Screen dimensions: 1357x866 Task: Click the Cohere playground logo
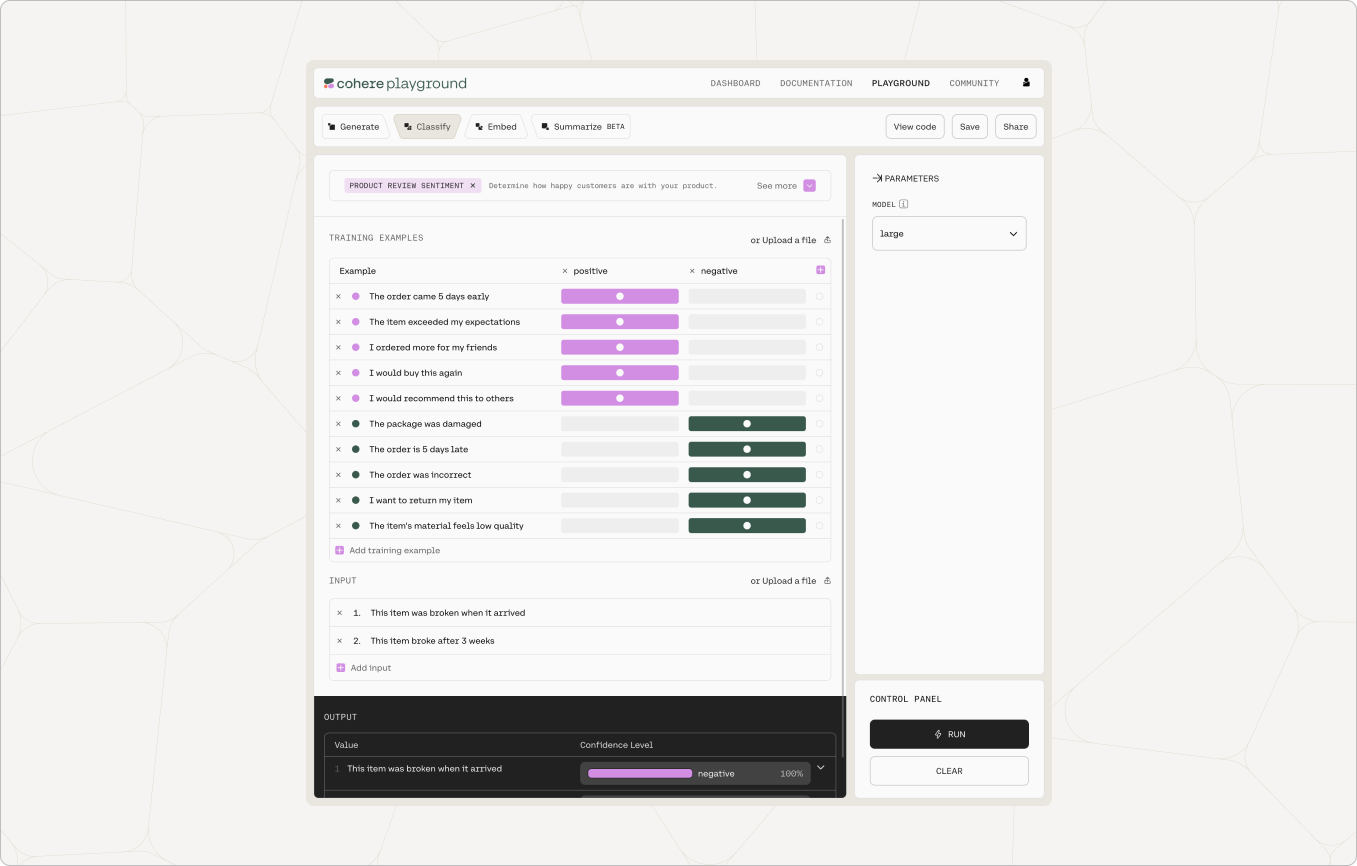395,84
